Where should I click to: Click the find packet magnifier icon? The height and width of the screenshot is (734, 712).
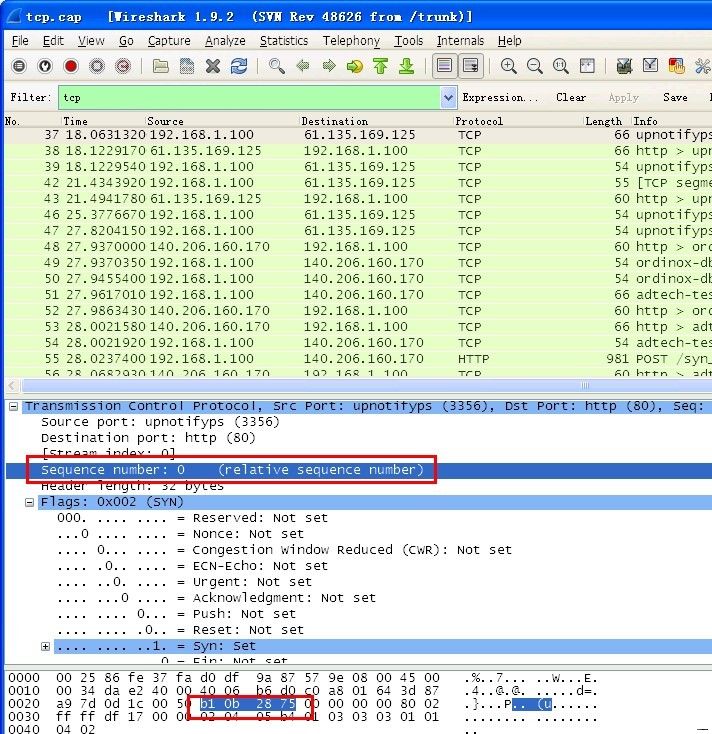click(x=277, y=66)
